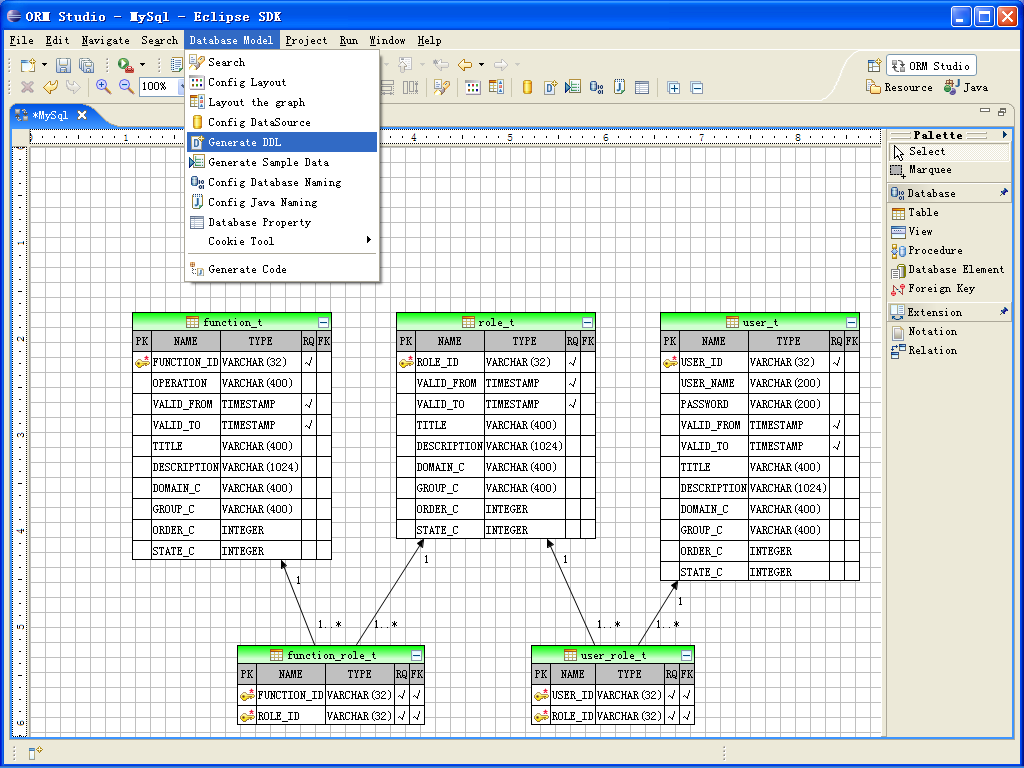Run the External Tools launcher icon
This screenshot has width=1024, height=768.
pos(125,65)
